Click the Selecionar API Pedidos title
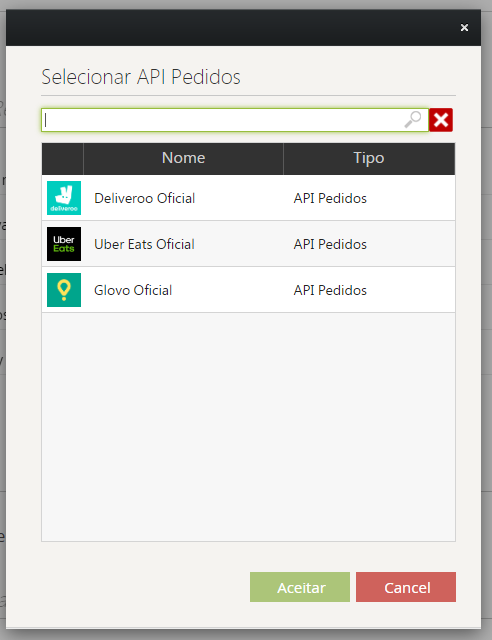Screen dimensions: 492x640 click(x=141, y=77)
